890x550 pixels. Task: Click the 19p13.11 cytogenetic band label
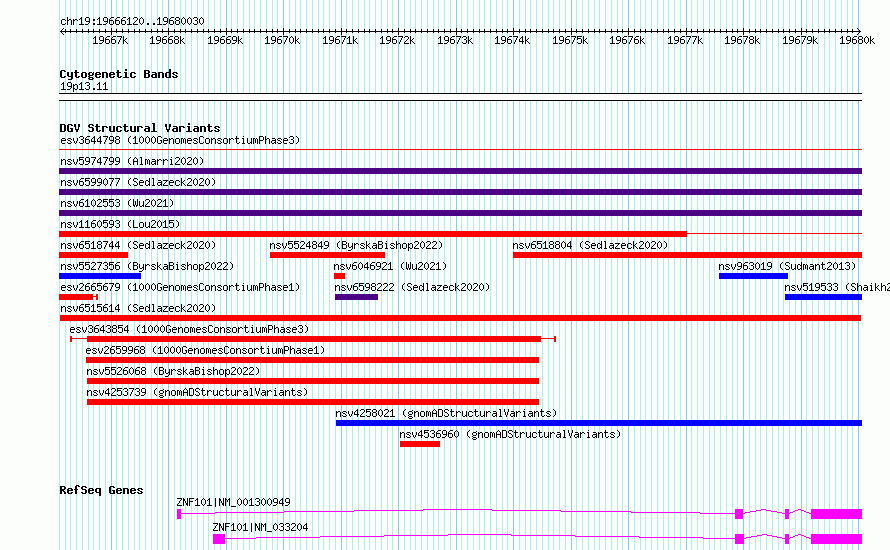click(x=84, y=86)
